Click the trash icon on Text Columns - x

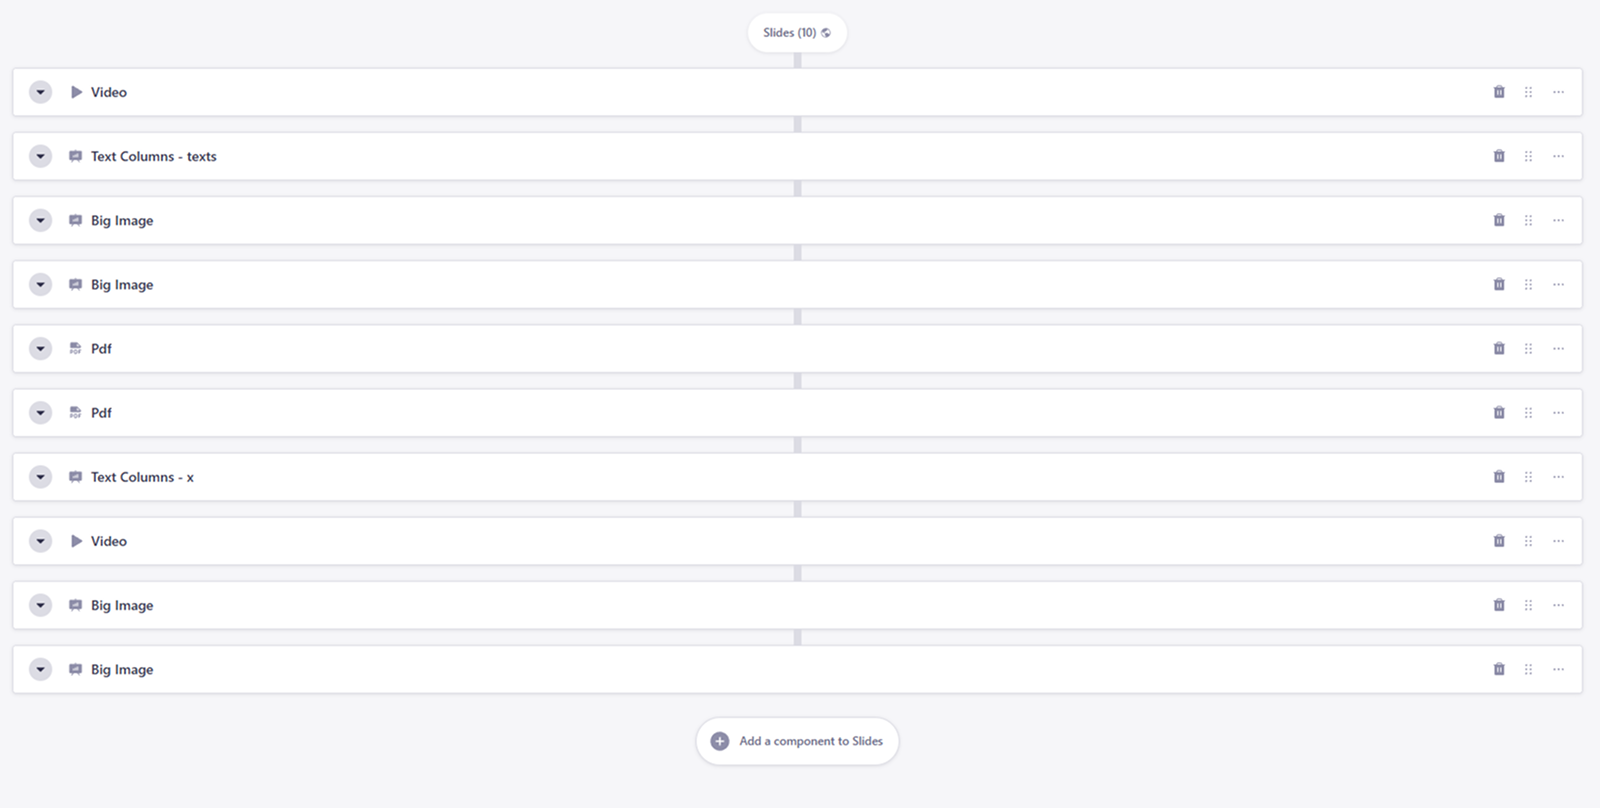point(1499,477)
